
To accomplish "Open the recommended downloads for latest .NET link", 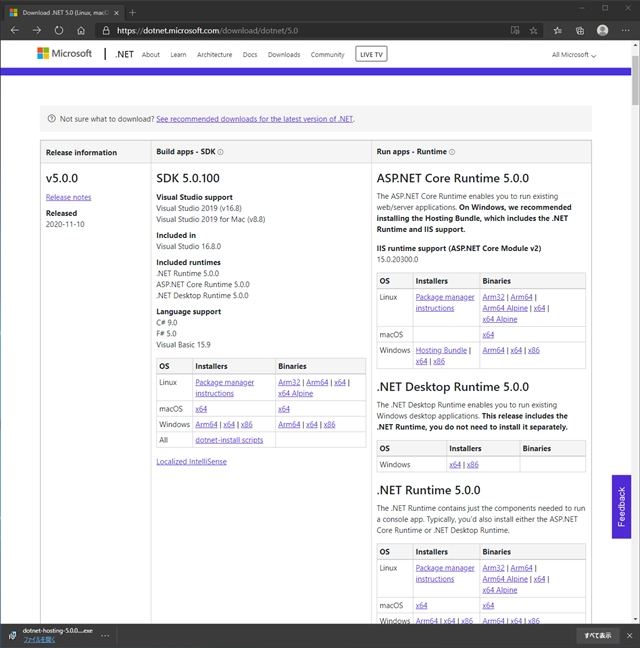I will [x=255, y=119].
